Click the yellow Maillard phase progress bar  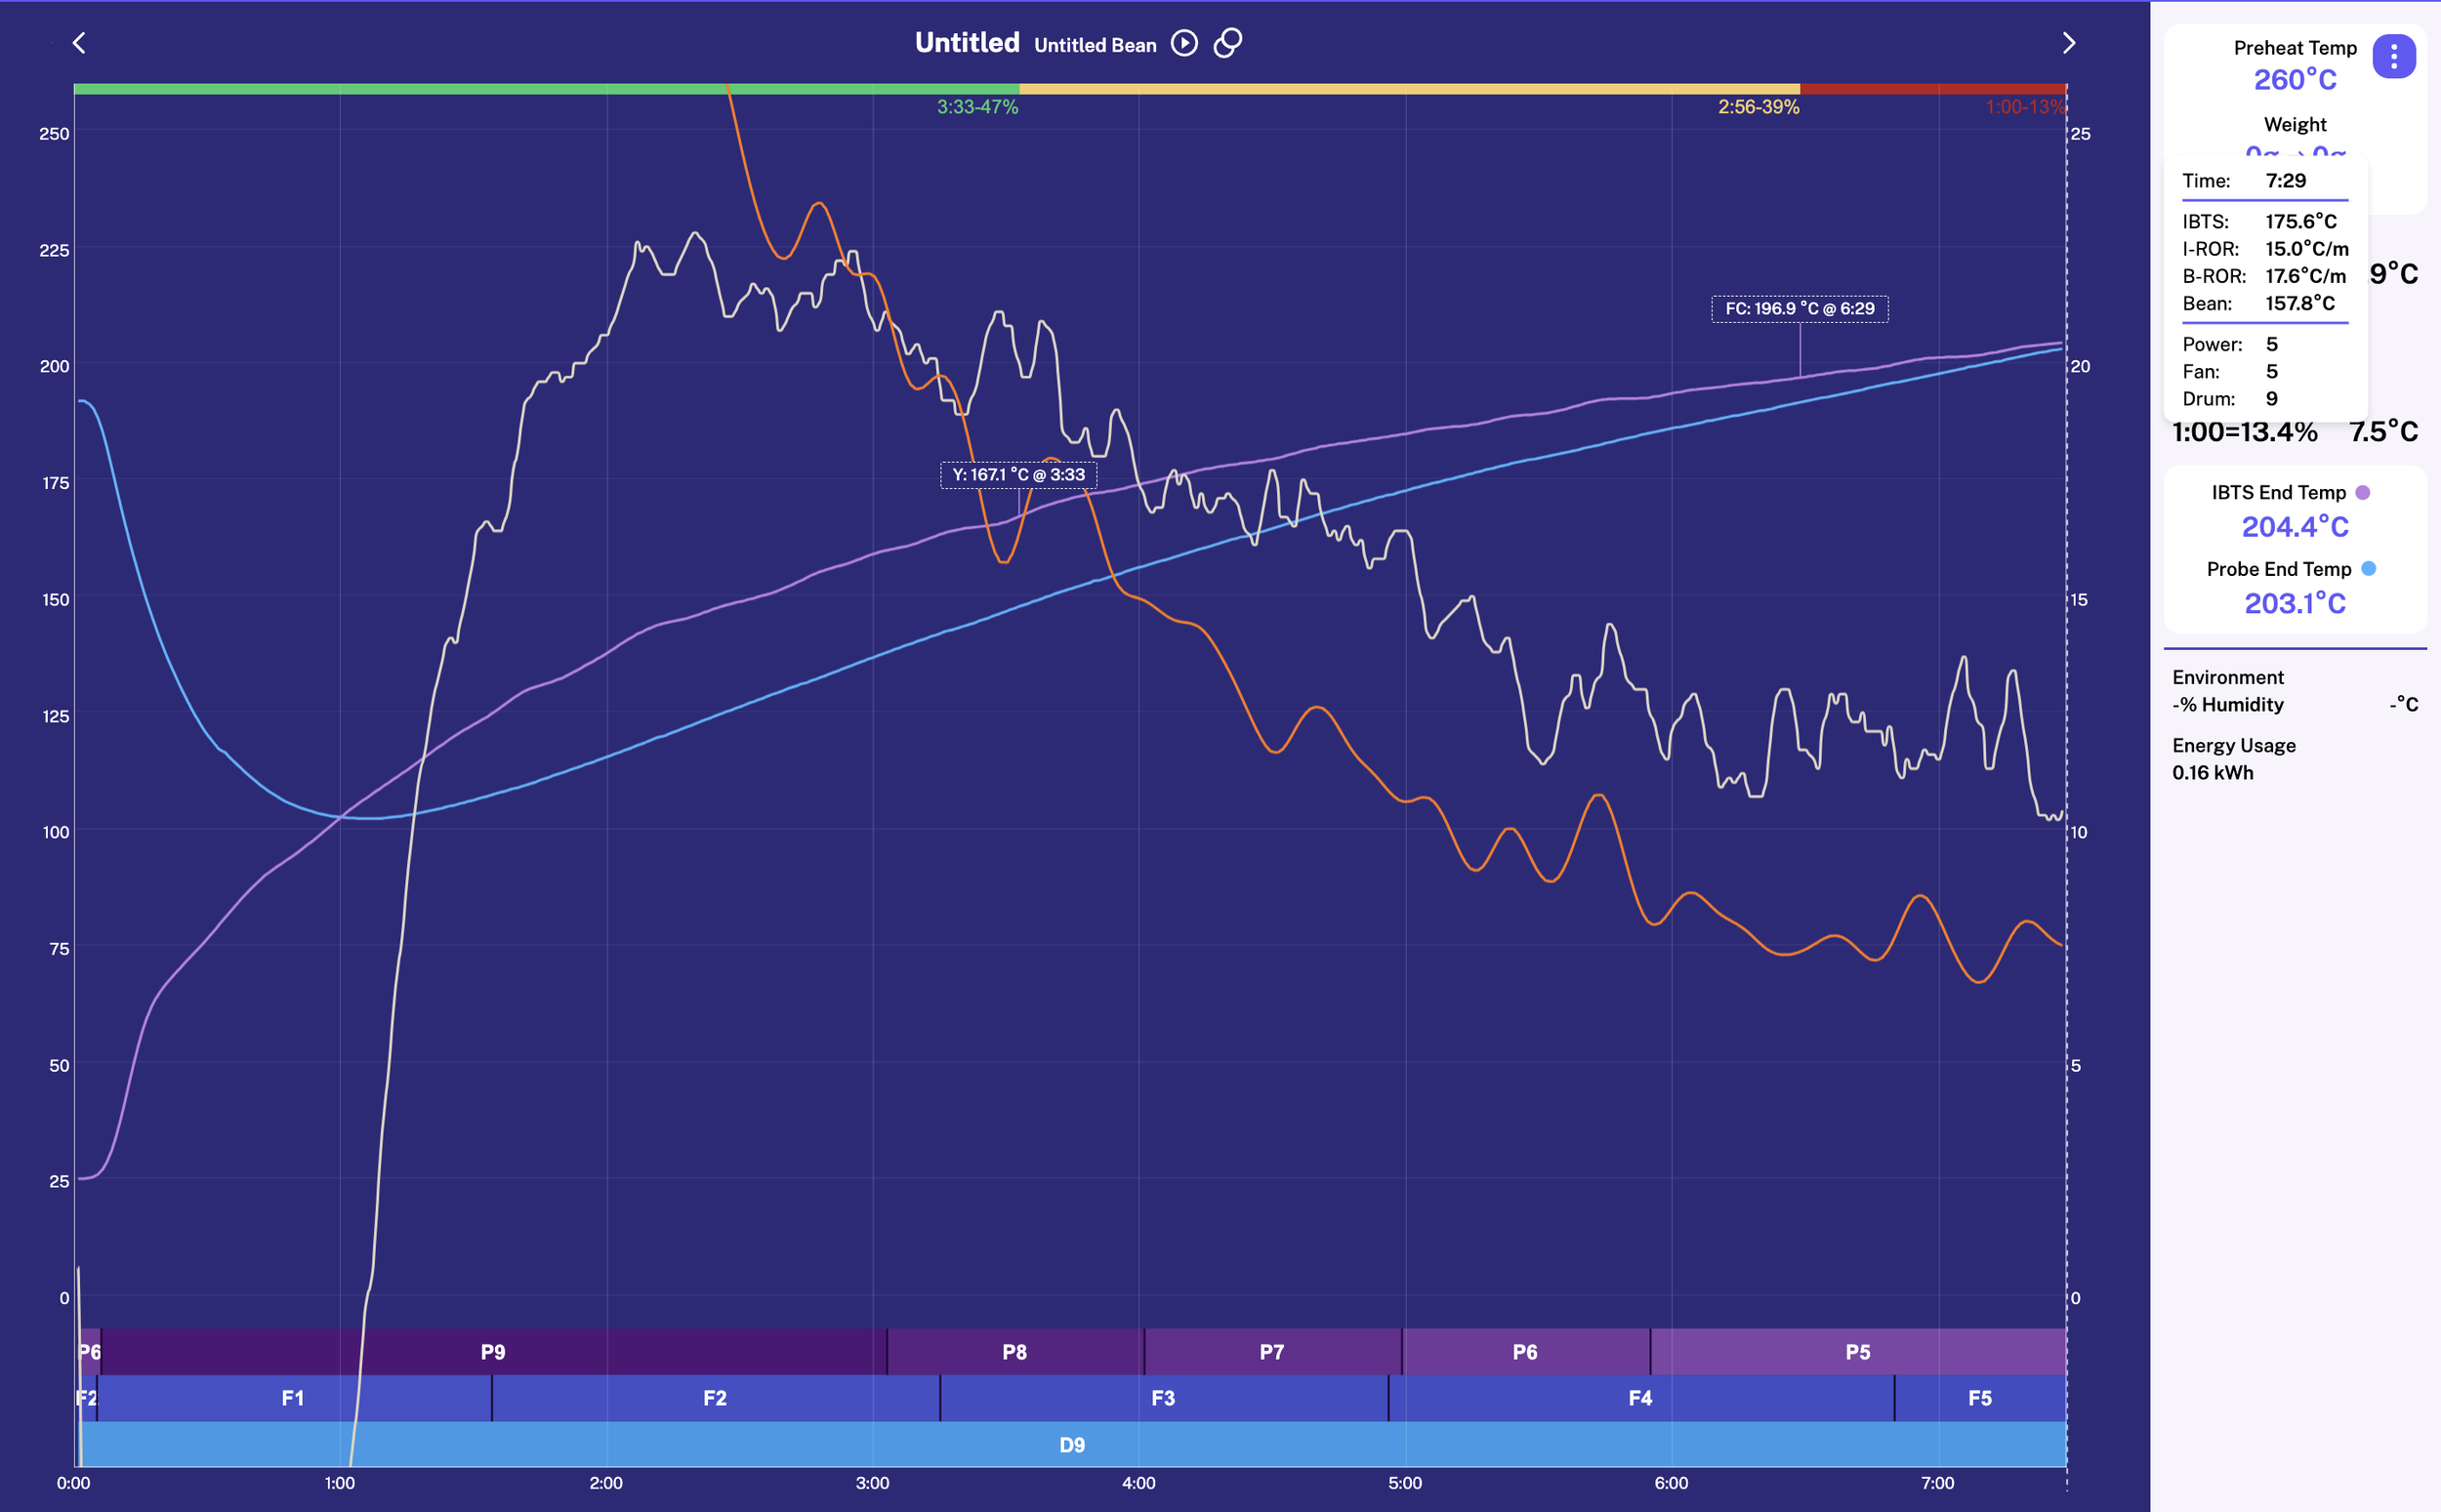(x=1408, y=89)
